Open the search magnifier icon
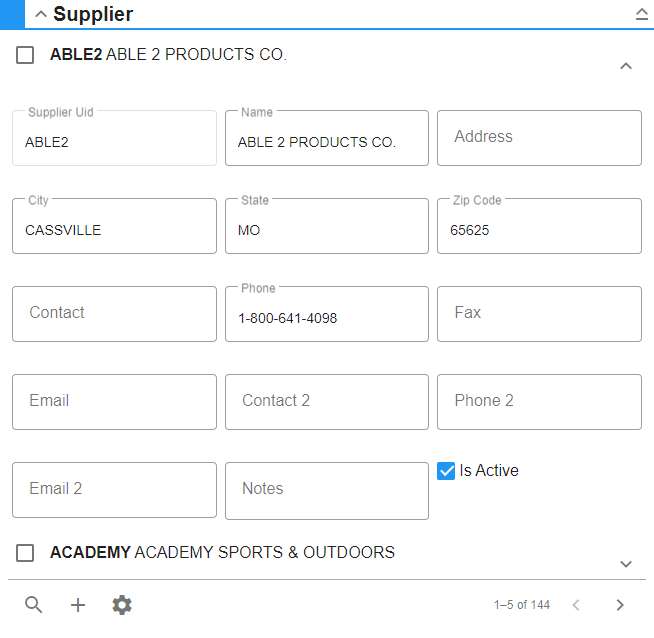This screenshot has width=654, height=638. tap(33, 605)
